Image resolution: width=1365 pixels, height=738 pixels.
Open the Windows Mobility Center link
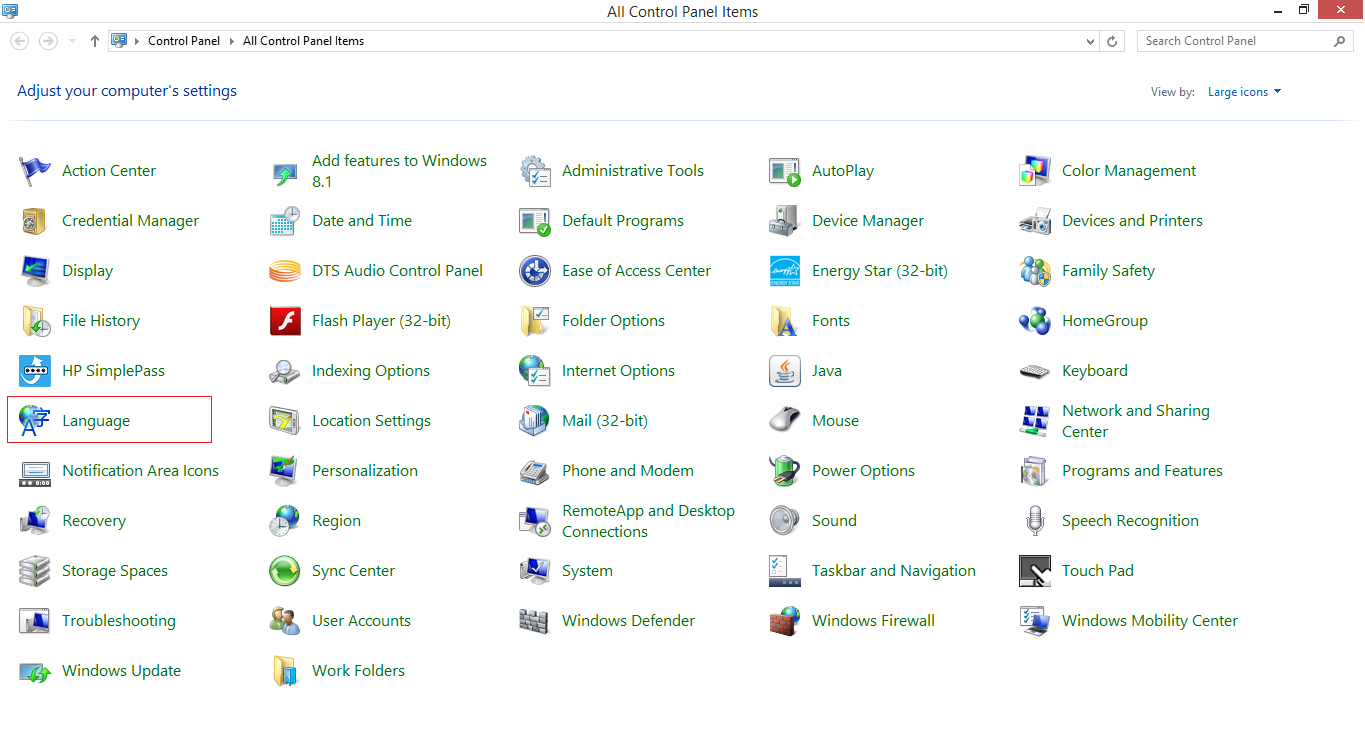1150,621
